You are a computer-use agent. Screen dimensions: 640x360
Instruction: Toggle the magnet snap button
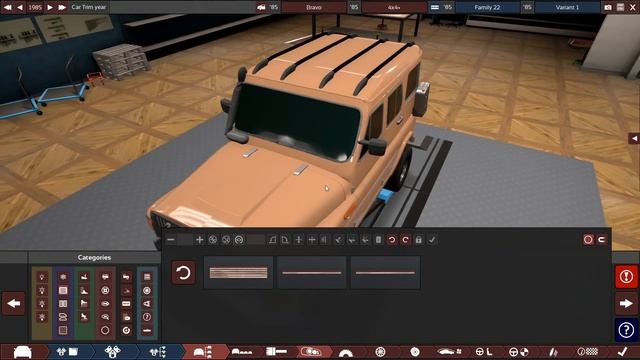click(602, 240)
